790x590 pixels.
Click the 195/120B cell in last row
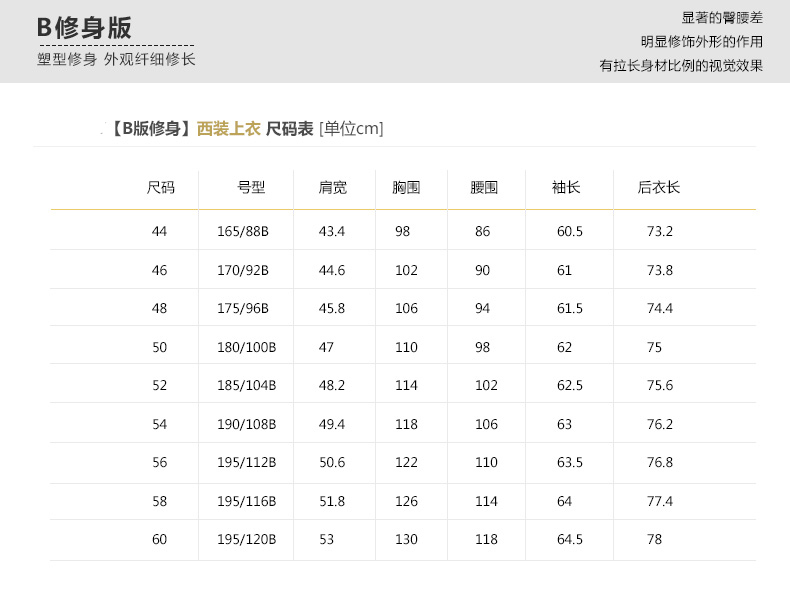click(x=246, y=539)
